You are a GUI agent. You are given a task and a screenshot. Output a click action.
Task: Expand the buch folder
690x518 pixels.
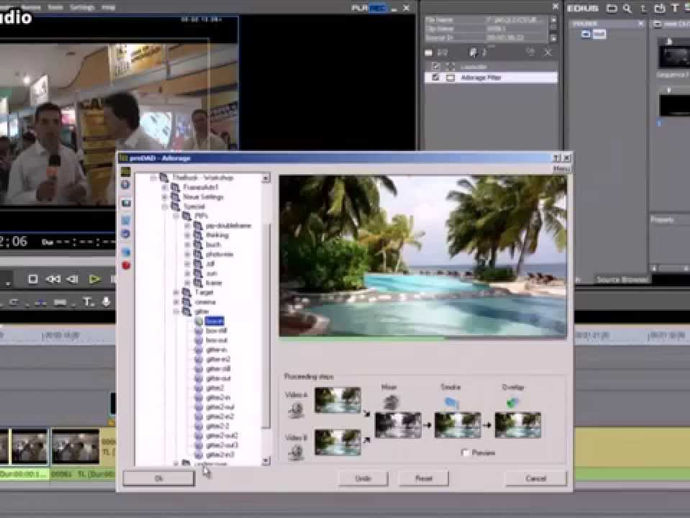[187, 245]
